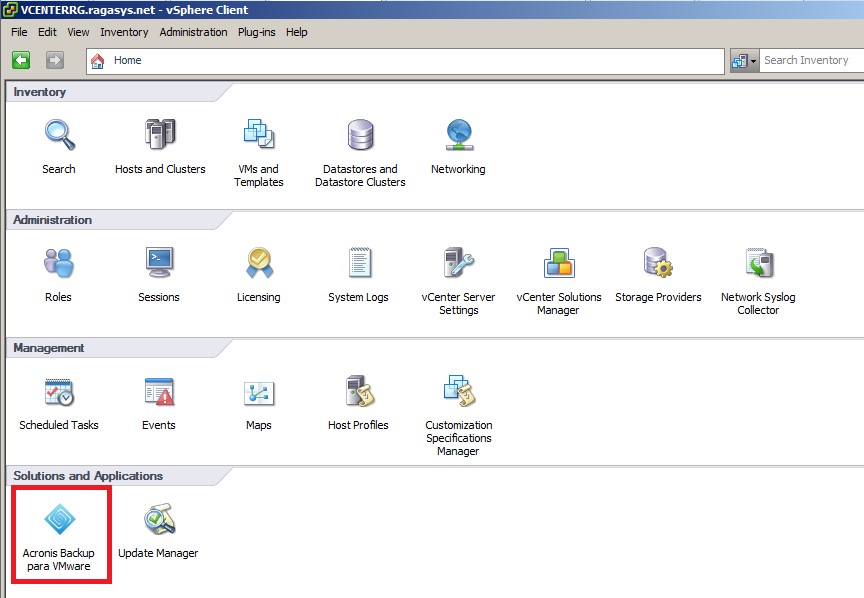Click the forward navigation arrow button
The height and width of the screenshot is (598, 864).
pos(55,61)
